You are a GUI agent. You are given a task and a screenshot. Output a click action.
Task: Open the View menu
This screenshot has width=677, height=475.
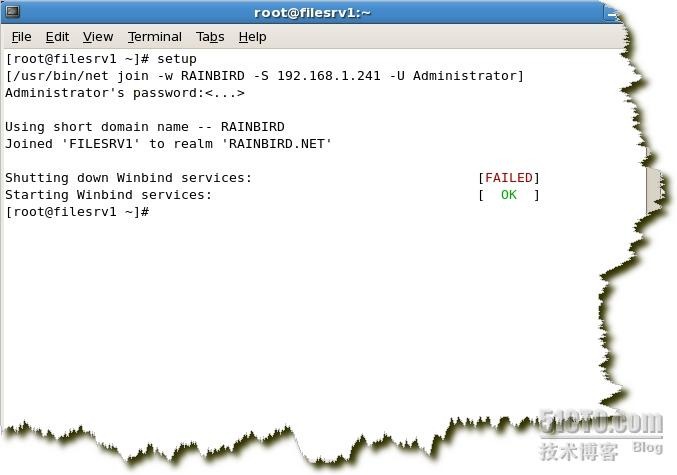pos(98,37)
